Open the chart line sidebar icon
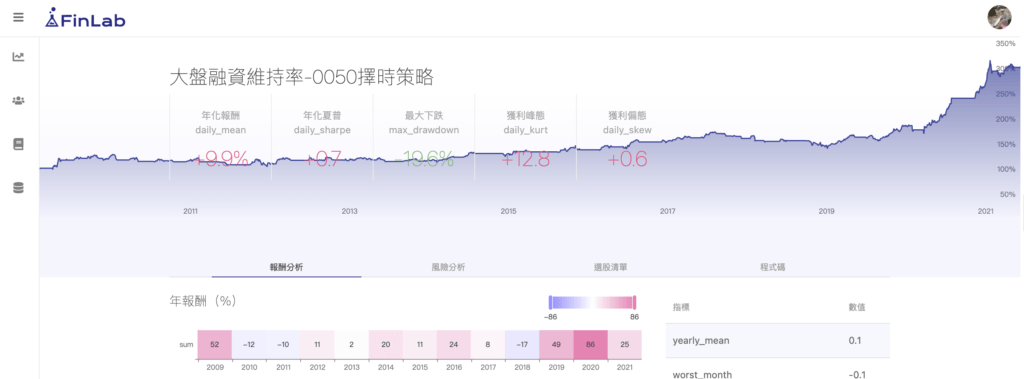Image resolution: width=1024 pixels, height=379 pixels. [x=18, y=57]
